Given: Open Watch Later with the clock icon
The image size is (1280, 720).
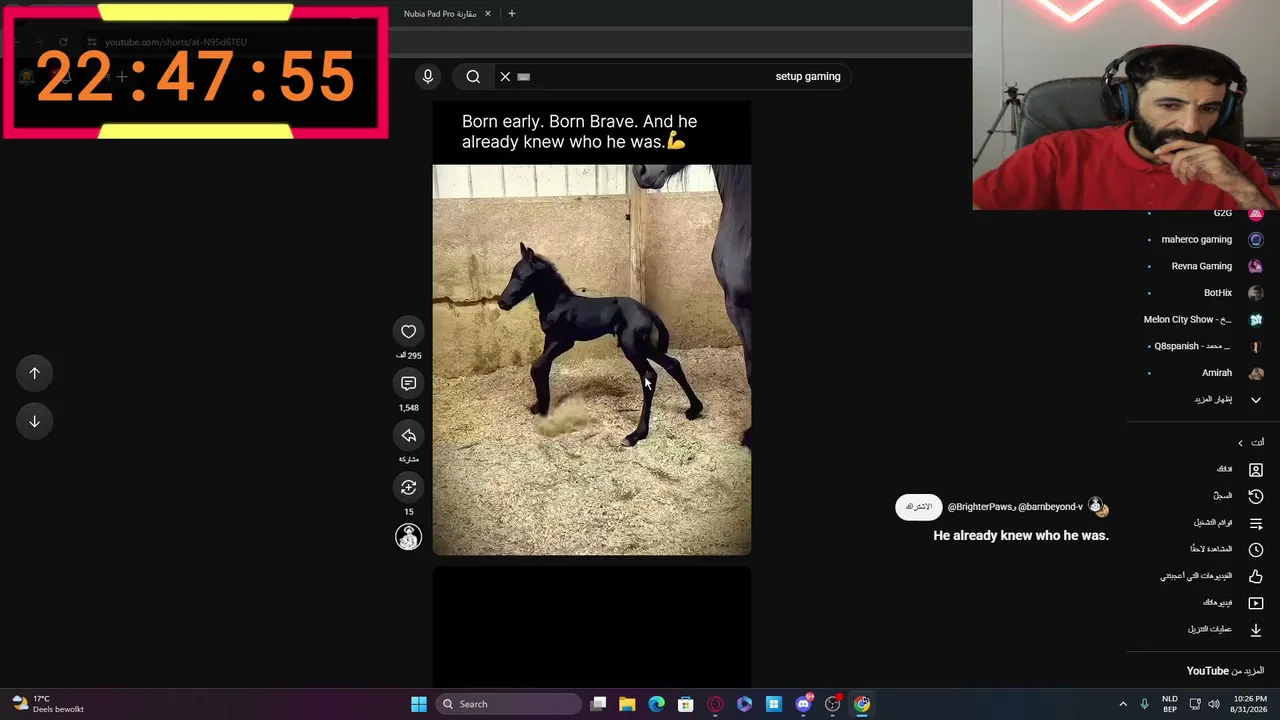Looking at the screenshot, I should tap(1256, 549).
